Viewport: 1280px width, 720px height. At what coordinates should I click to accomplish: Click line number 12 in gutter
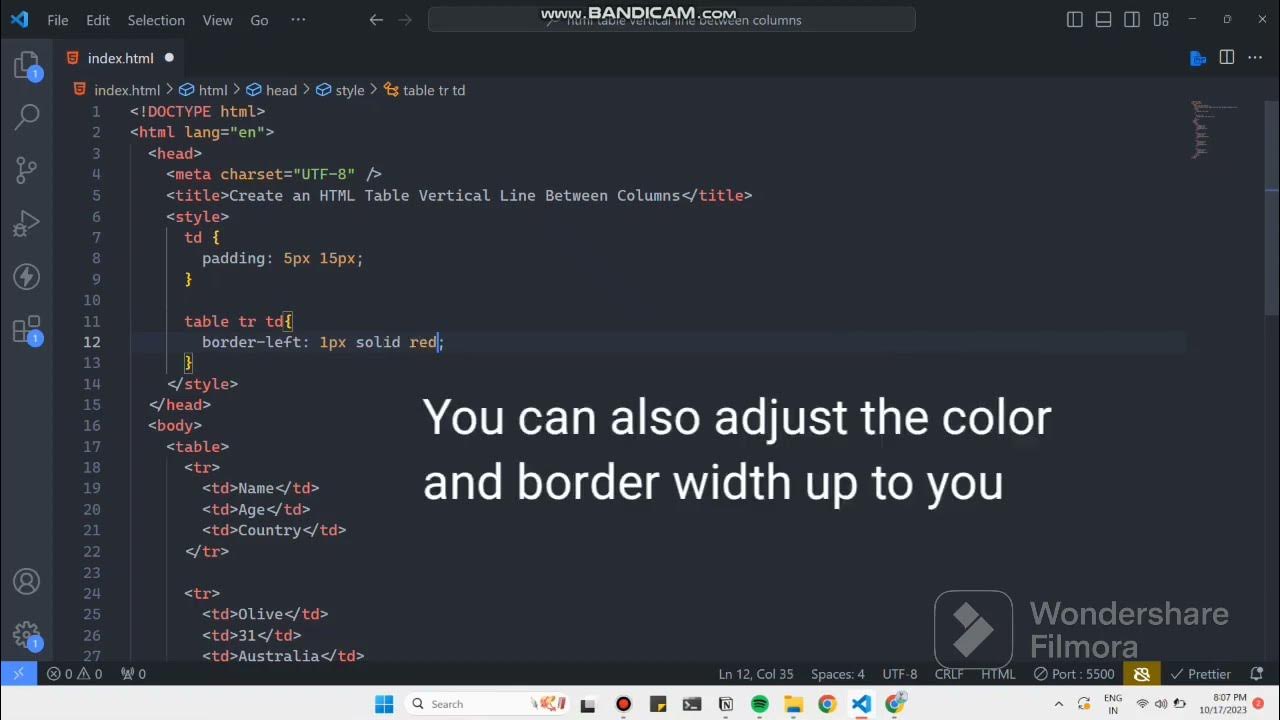(x=92, y=342)
